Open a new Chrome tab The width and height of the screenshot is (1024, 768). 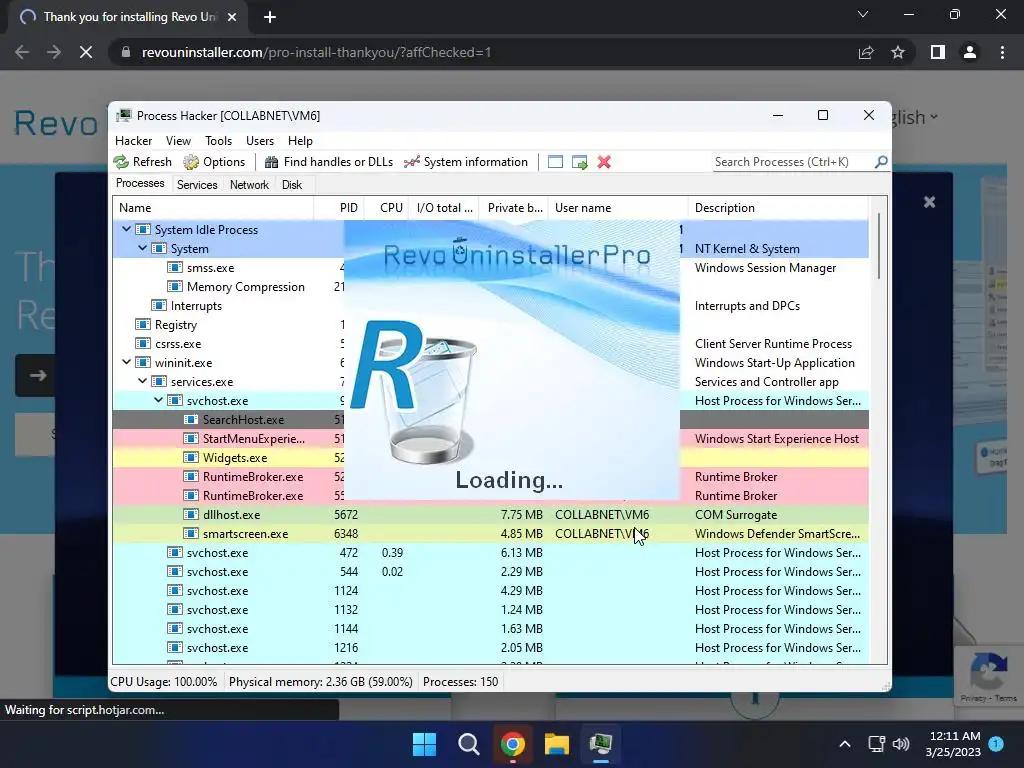pyautogui.click(x=270, y=17)
